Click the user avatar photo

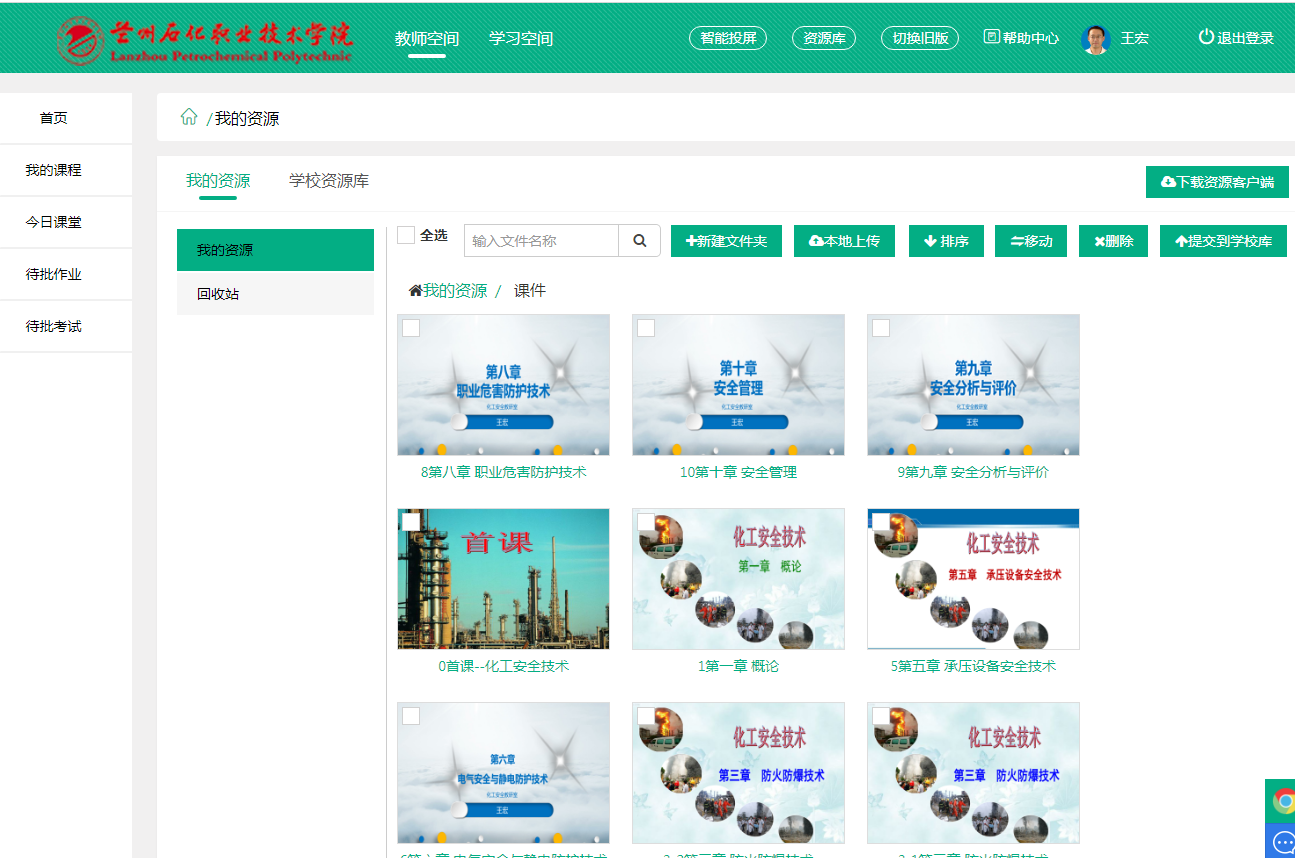click(1096, 39)
